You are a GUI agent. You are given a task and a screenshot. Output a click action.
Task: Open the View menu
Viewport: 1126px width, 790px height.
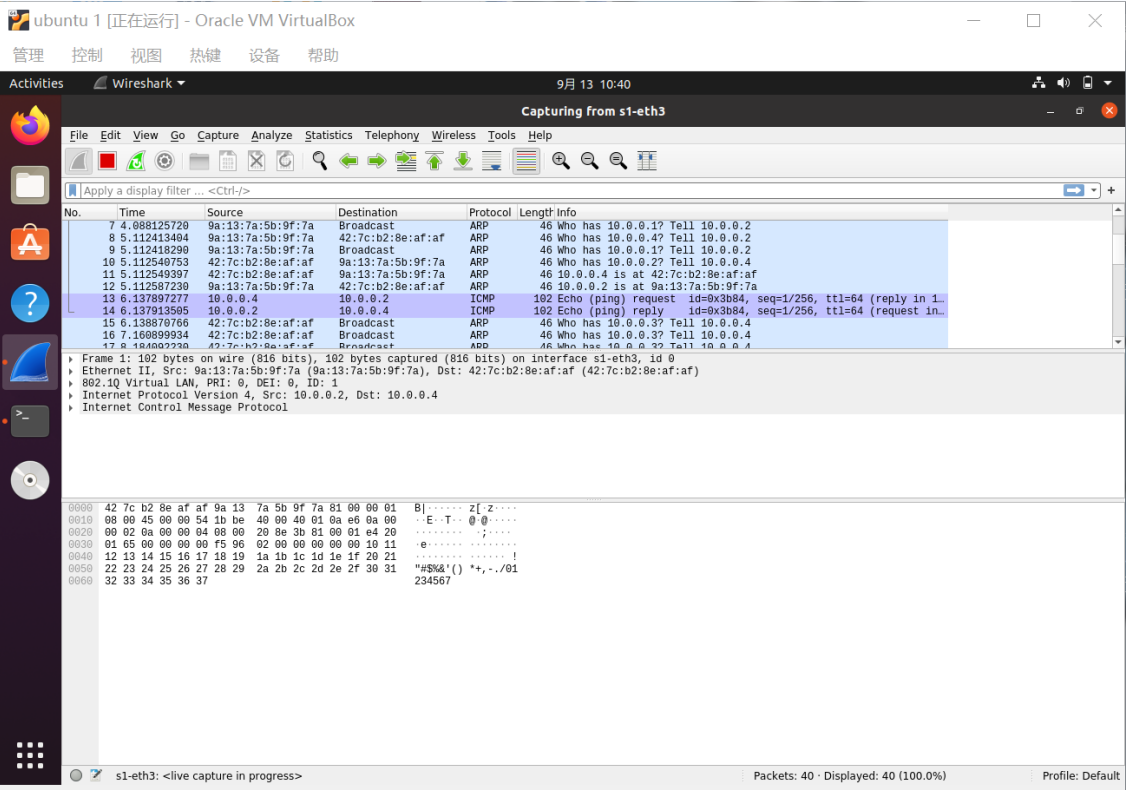pyautogui.click(x=145, y=135)
